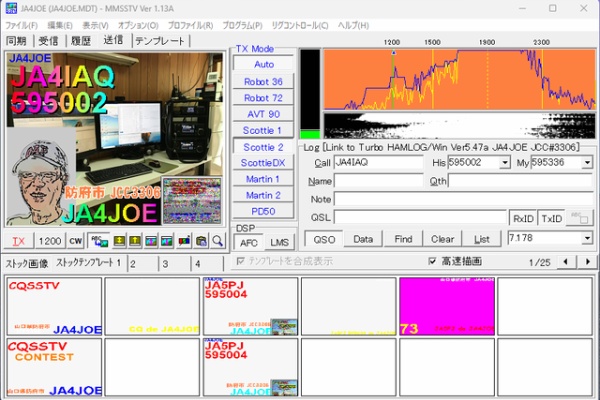The width and height of the screenshot is (600, 400).
Task: Switch to the 受信 tab
Action: 49,41
